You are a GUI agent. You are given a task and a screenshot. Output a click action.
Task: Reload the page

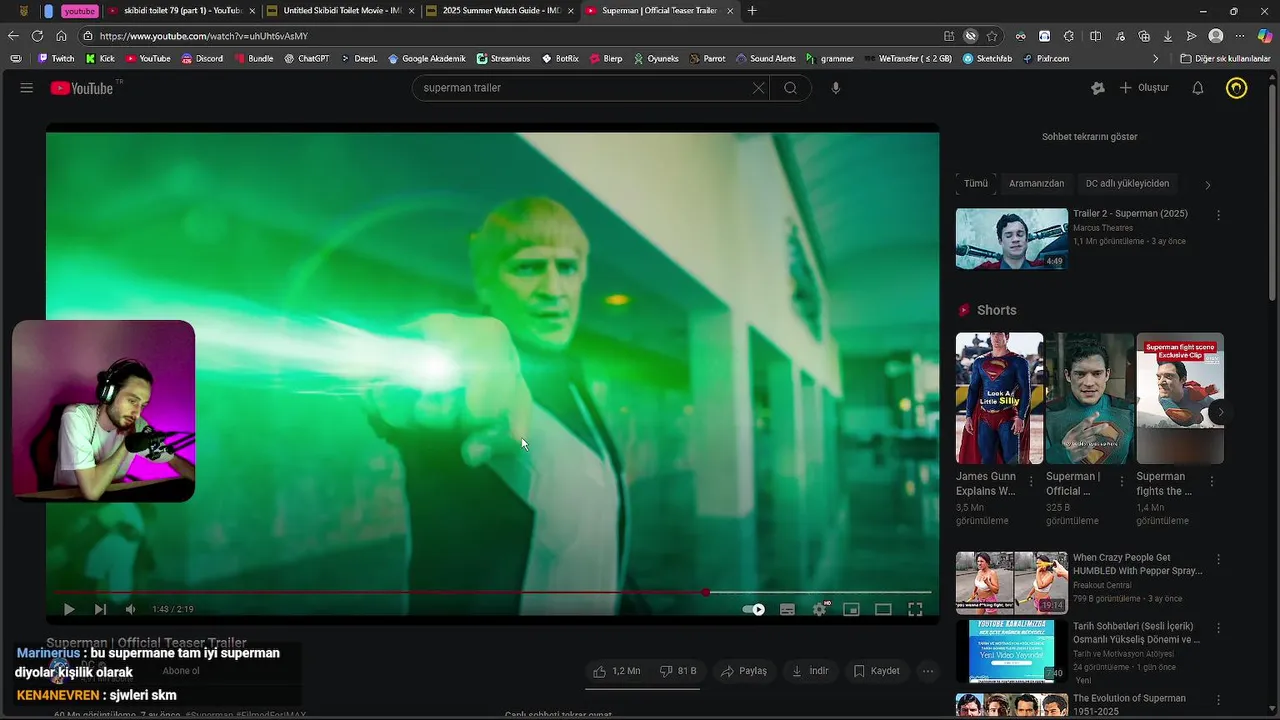(37, 36)
